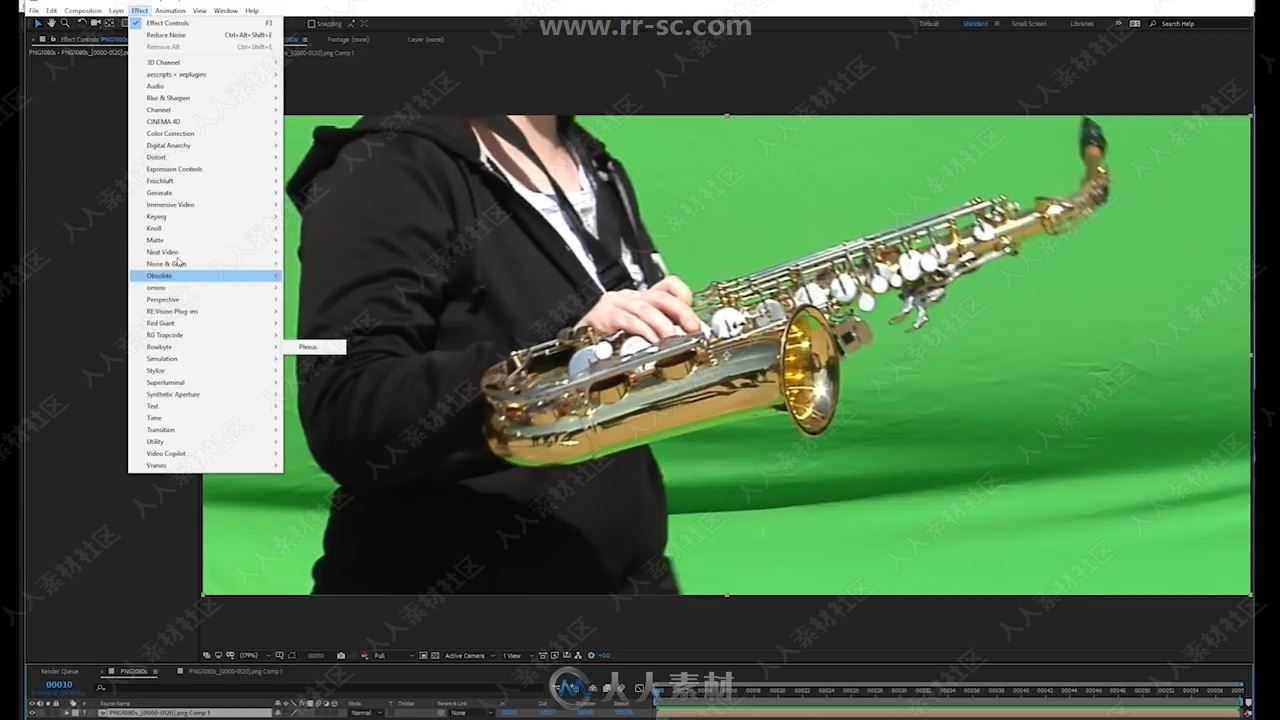1280x720 pixels.
Task: Open layer blending mode Normal dropdown
Action: [365, 713]
